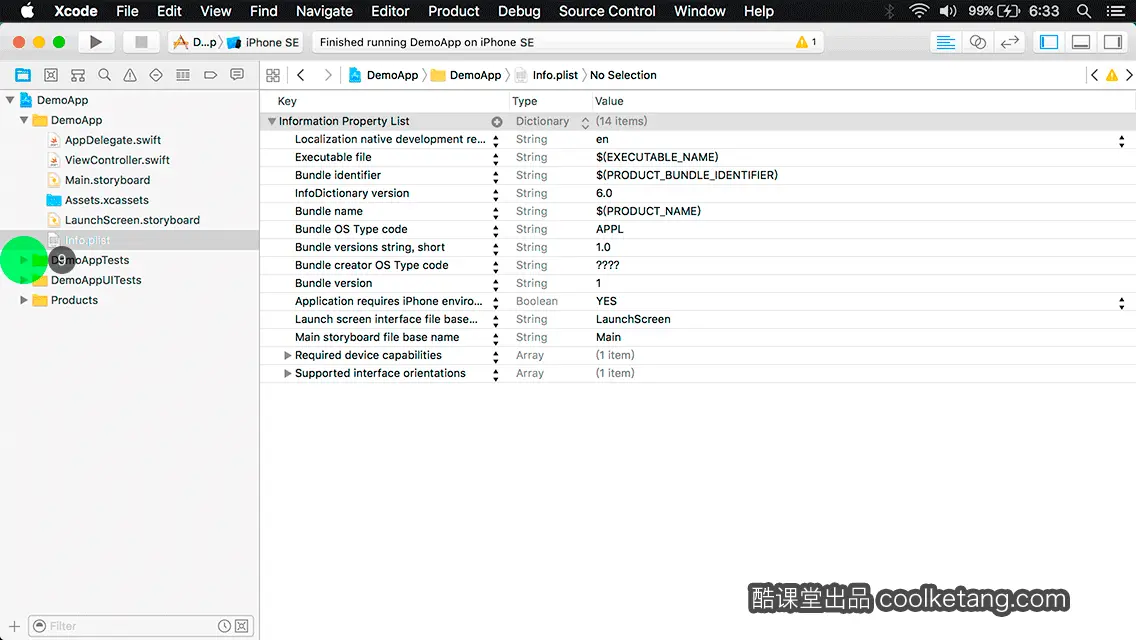Open the Editor menu
The image size is (1136, 640).
pyautogui.click(x=390, y=11)
